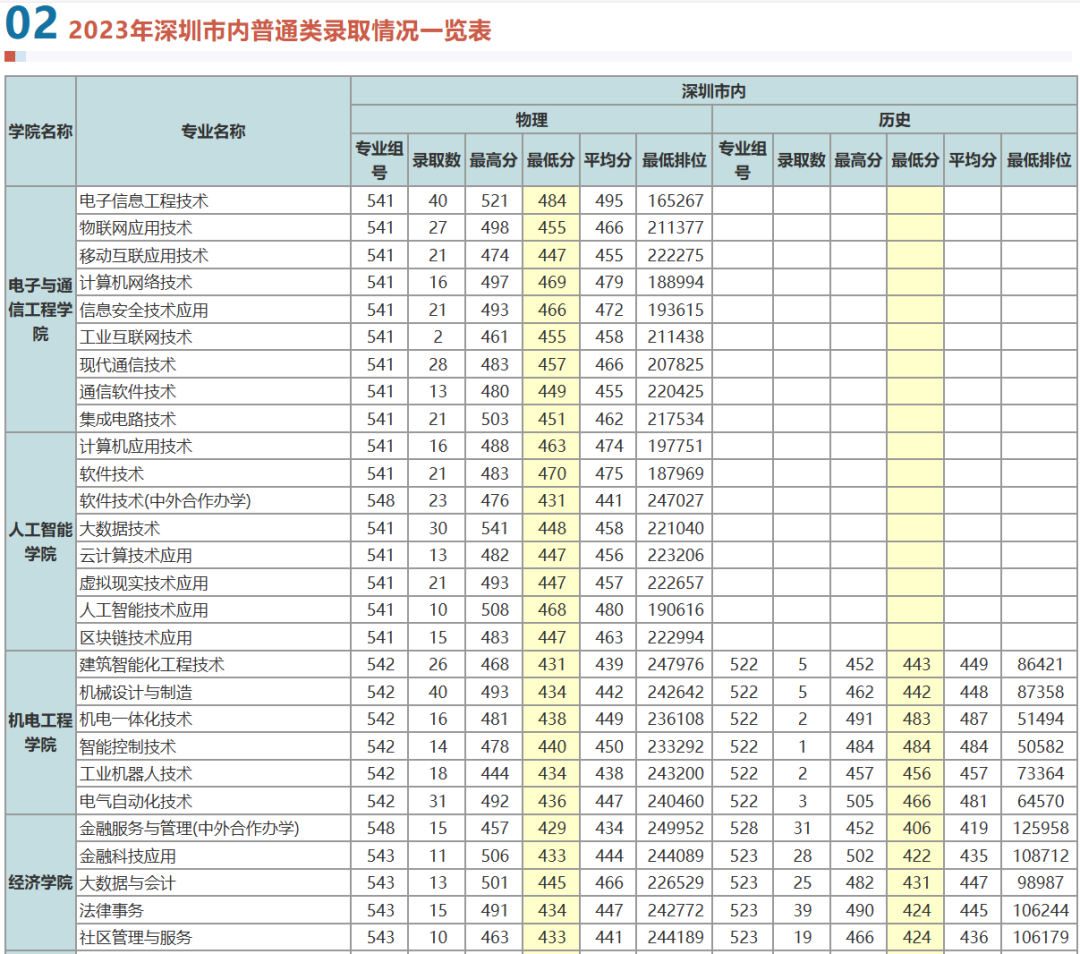Click 电子与通信工程学院 college cell
This screenshot has width=1080, height=954.
[x=41, y=309]
